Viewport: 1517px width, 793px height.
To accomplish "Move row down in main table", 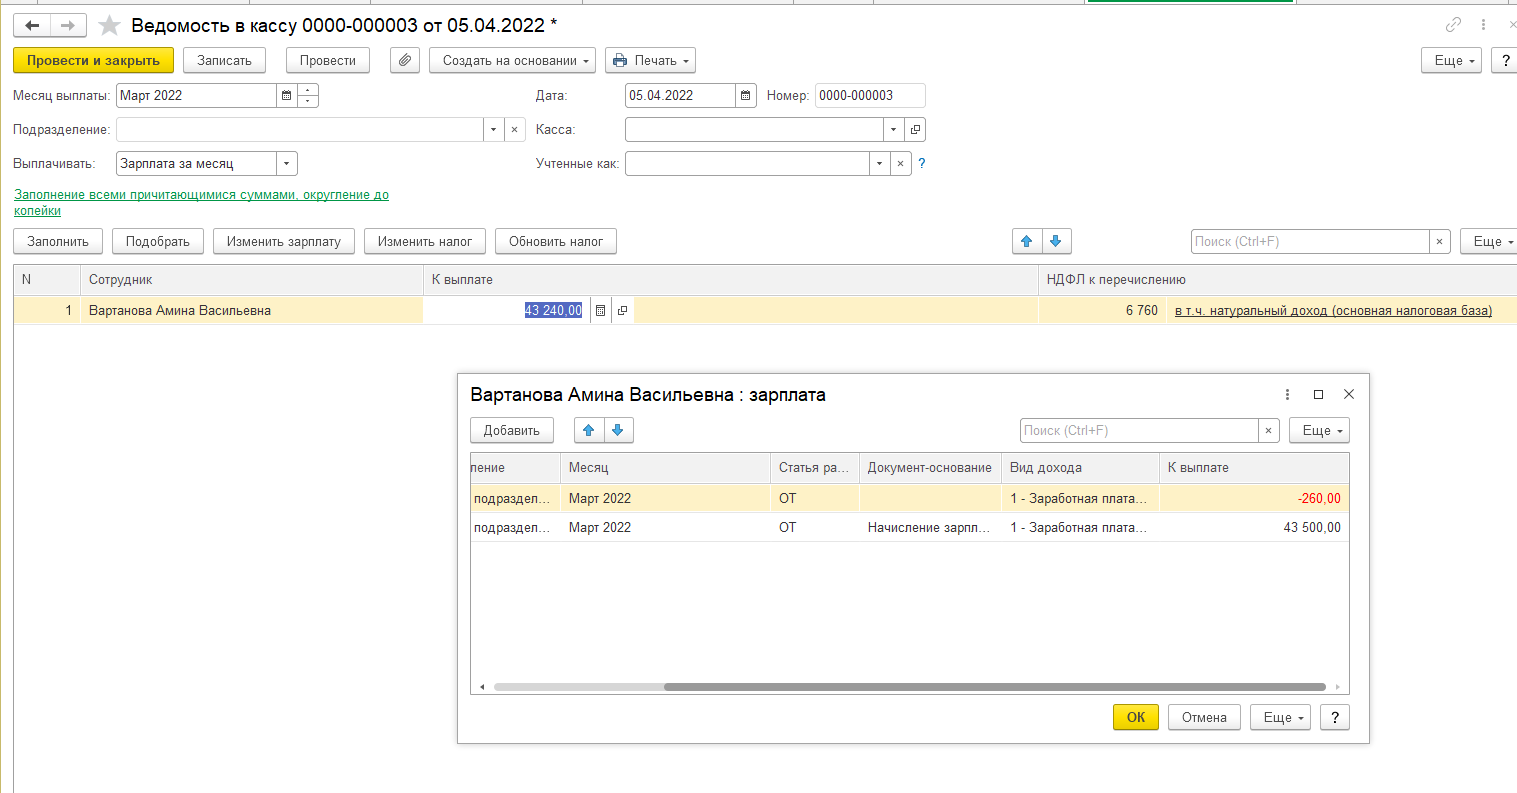I will 1056,241.
